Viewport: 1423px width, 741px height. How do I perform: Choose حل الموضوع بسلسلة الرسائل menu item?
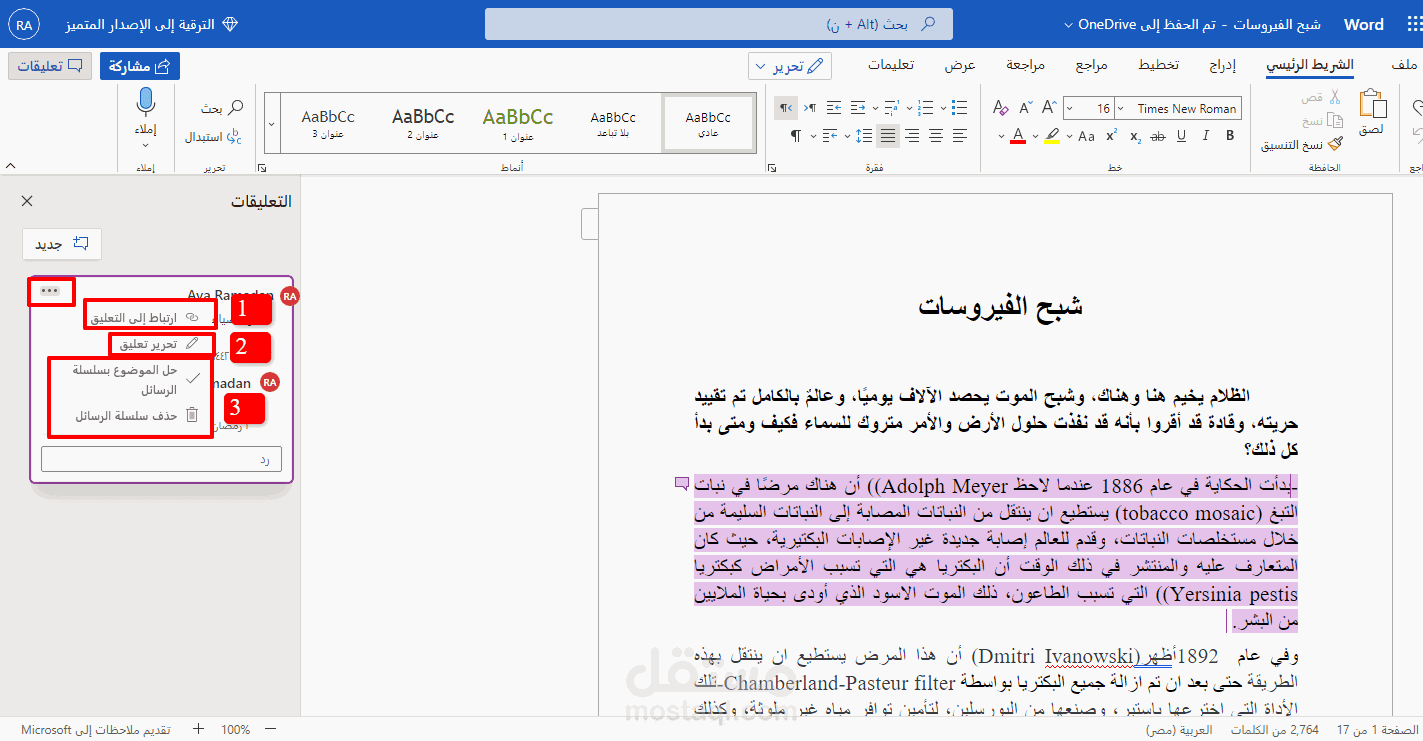tap(137, 380)
